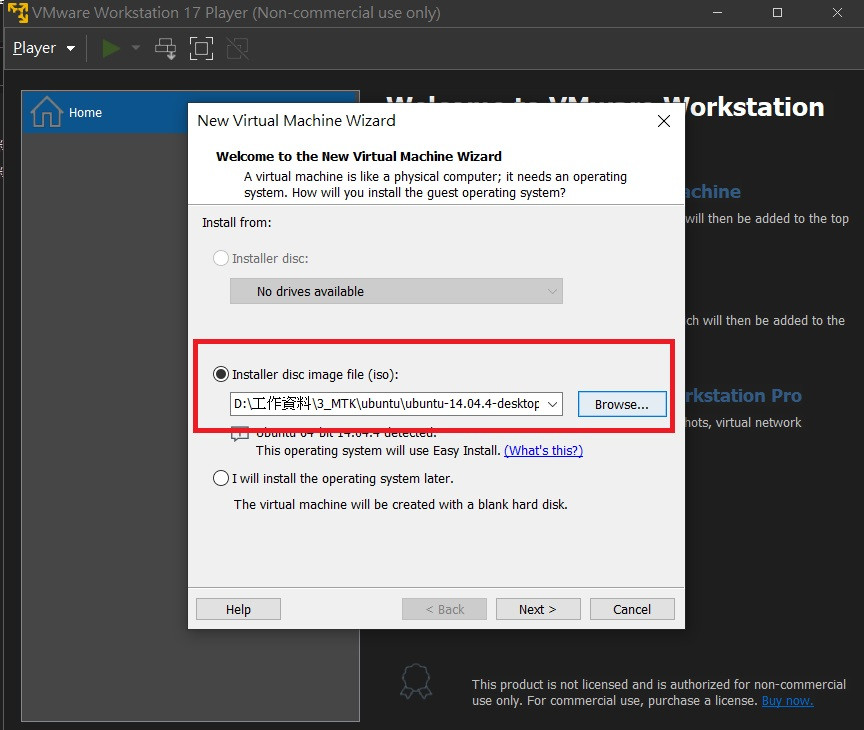This screenshot has width=864, height=730.
Task: Open the Buy now link
Action: click(x=787, y=701)
